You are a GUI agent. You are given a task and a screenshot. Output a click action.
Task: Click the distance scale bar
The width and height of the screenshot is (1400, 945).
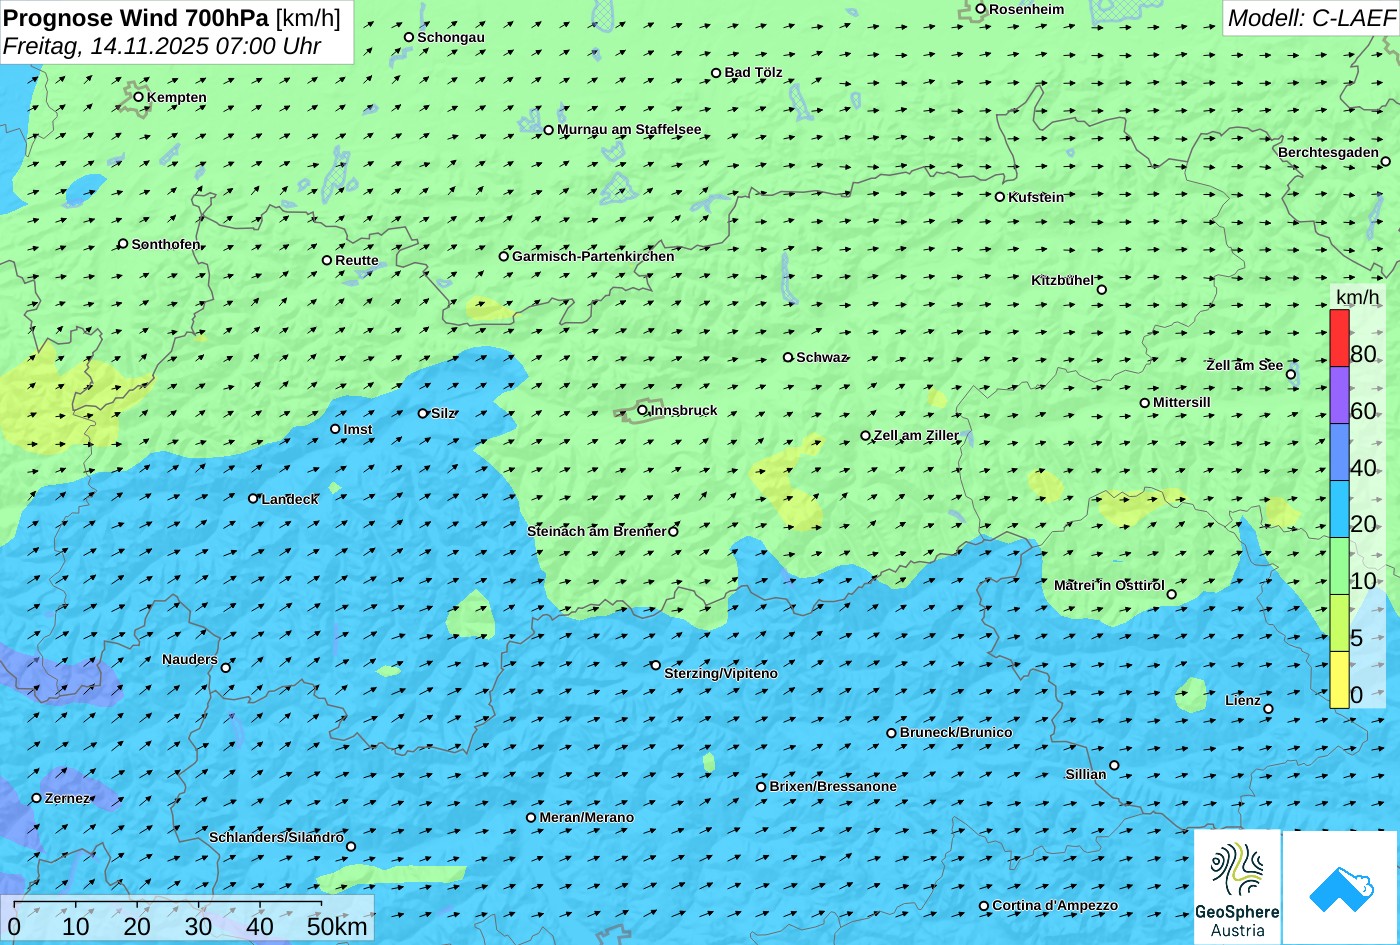[x=167, y=906]
